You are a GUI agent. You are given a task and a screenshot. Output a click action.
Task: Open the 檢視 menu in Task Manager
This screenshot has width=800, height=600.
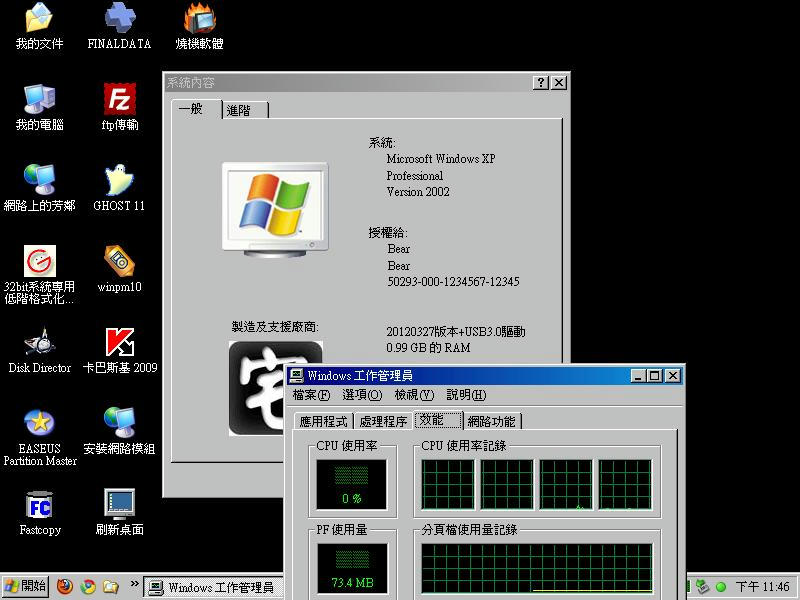(413, 395)
